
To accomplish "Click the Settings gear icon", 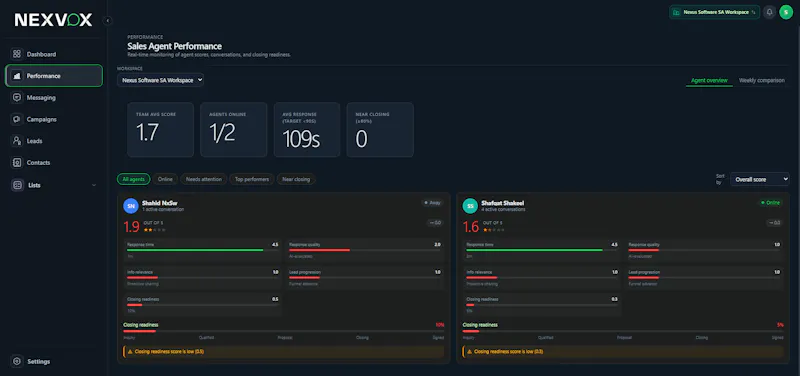I will pos(17,361).
